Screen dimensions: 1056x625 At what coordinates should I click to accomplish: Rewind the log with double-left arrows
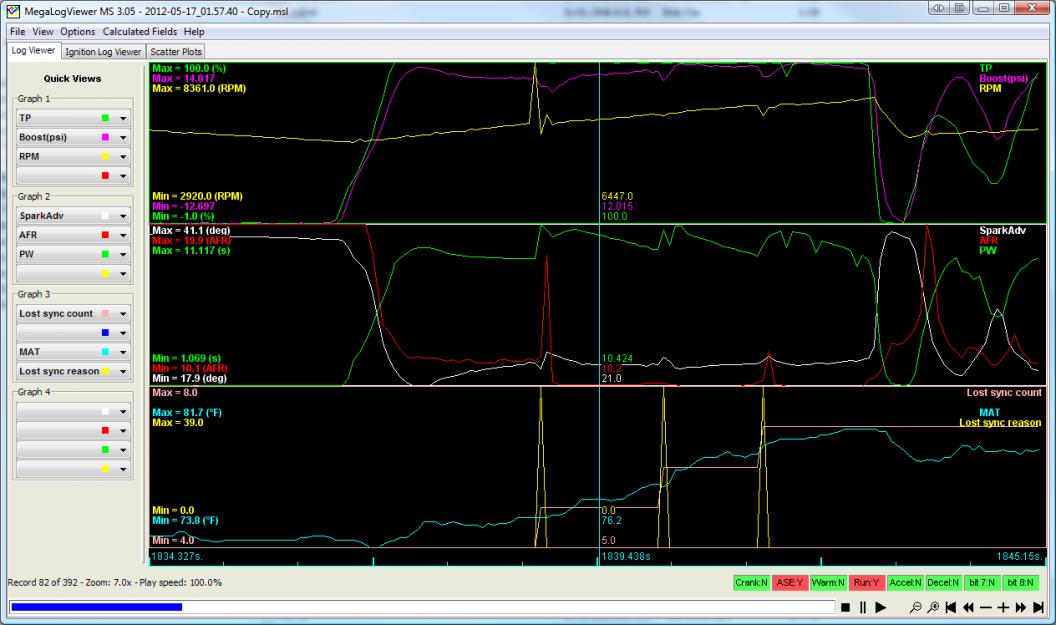click(968, 607)
